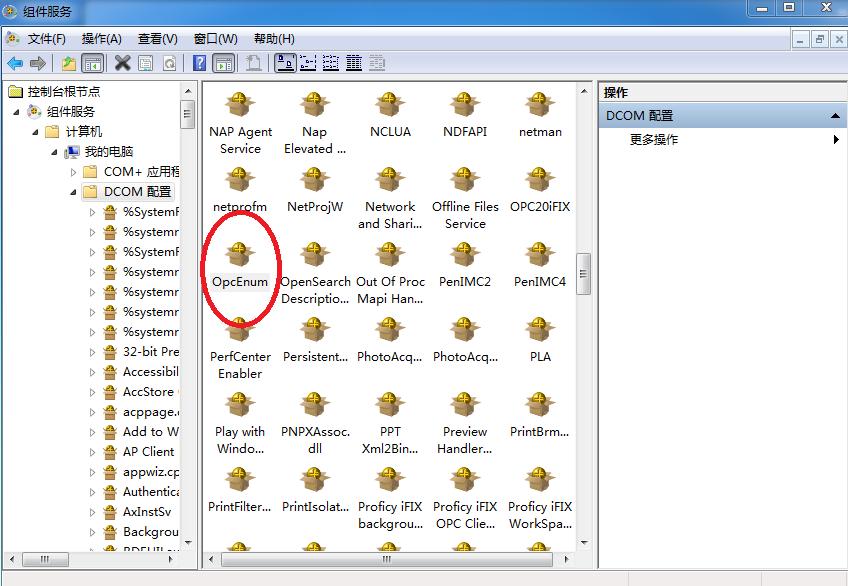Collapse the DCOM 配置 tree node
Viewport: 848px width, 586px height.
pyautogui.click(x=72, y=191)
